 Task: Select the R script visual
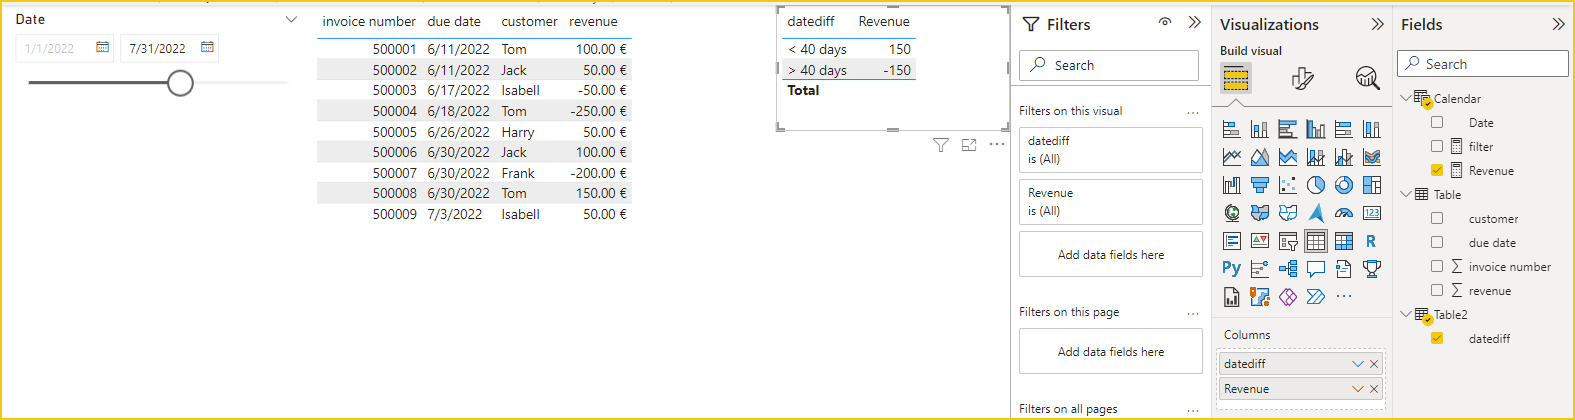coord(1372,241)
